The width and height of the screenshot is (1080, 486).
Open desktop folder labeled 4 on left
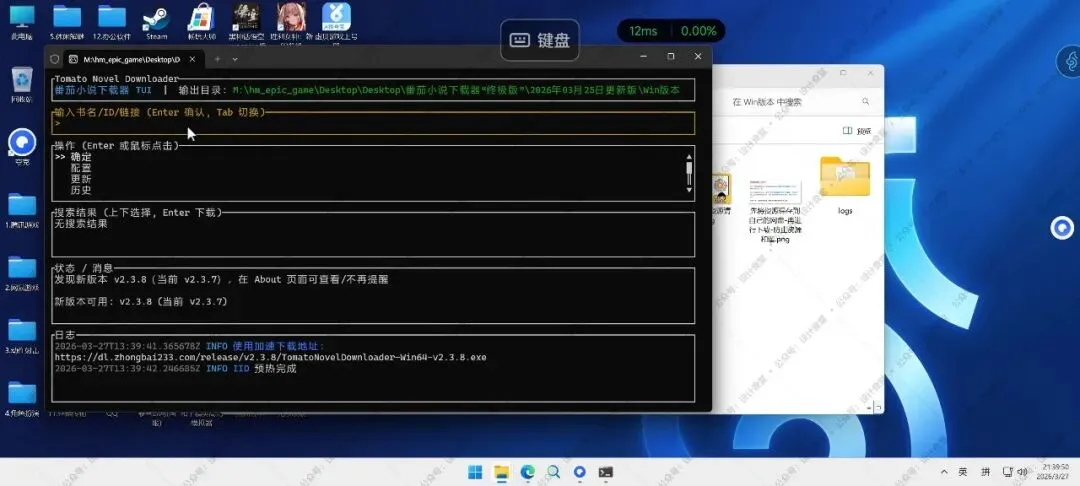click(x=22, y=399)
